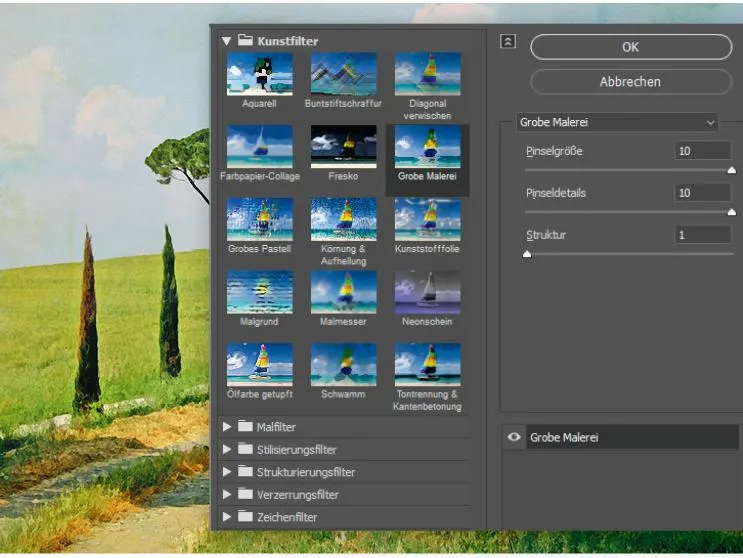The image size is (743, 558).
Task: Click the Struktur slider handle
Action: 527,254
